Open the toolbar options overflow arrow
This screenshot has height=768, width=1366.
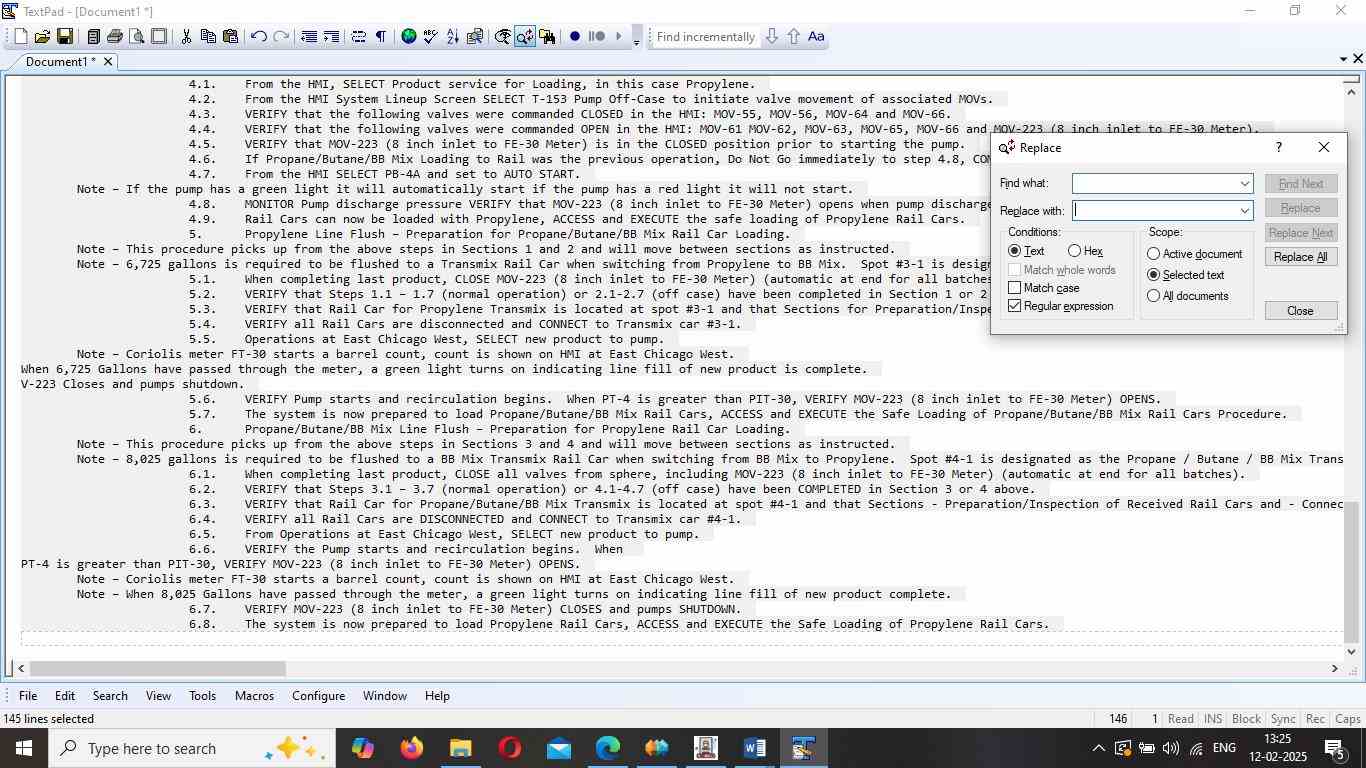coord(636,41)
